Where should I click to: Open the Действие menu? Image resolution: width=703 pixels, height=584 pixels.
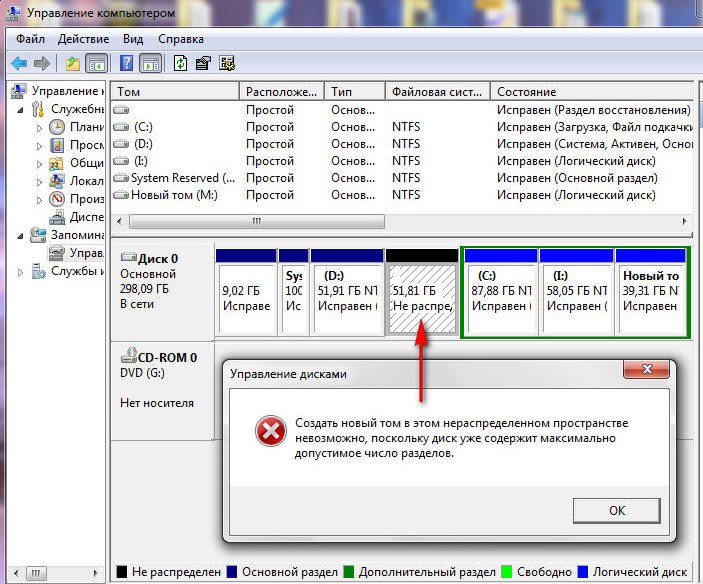click(83, 39)
